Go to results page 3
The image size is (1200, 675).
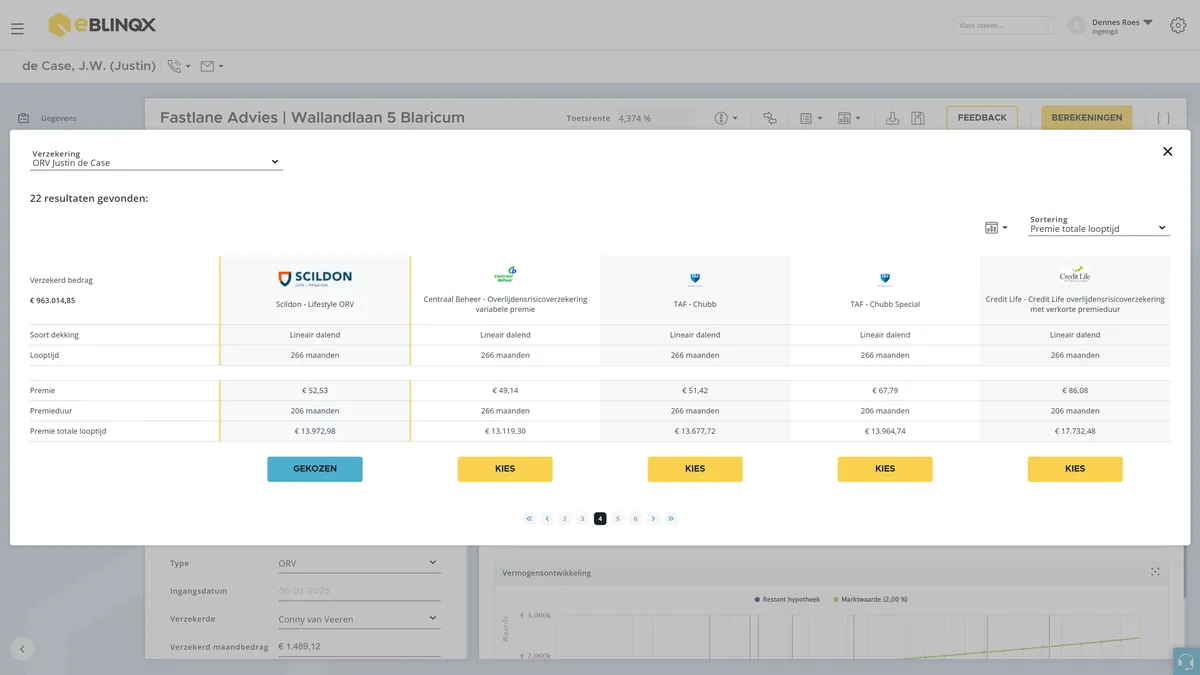pyautogui.click(x=582, y=518)
